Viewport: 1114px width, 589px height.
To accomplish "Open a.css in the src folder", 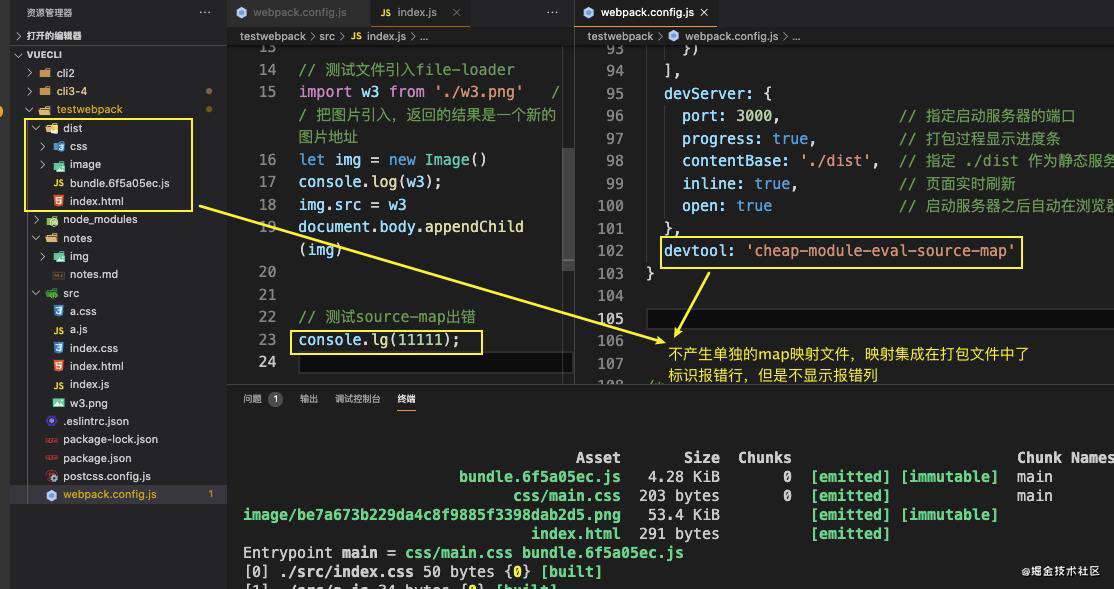I will coord(83,311).
